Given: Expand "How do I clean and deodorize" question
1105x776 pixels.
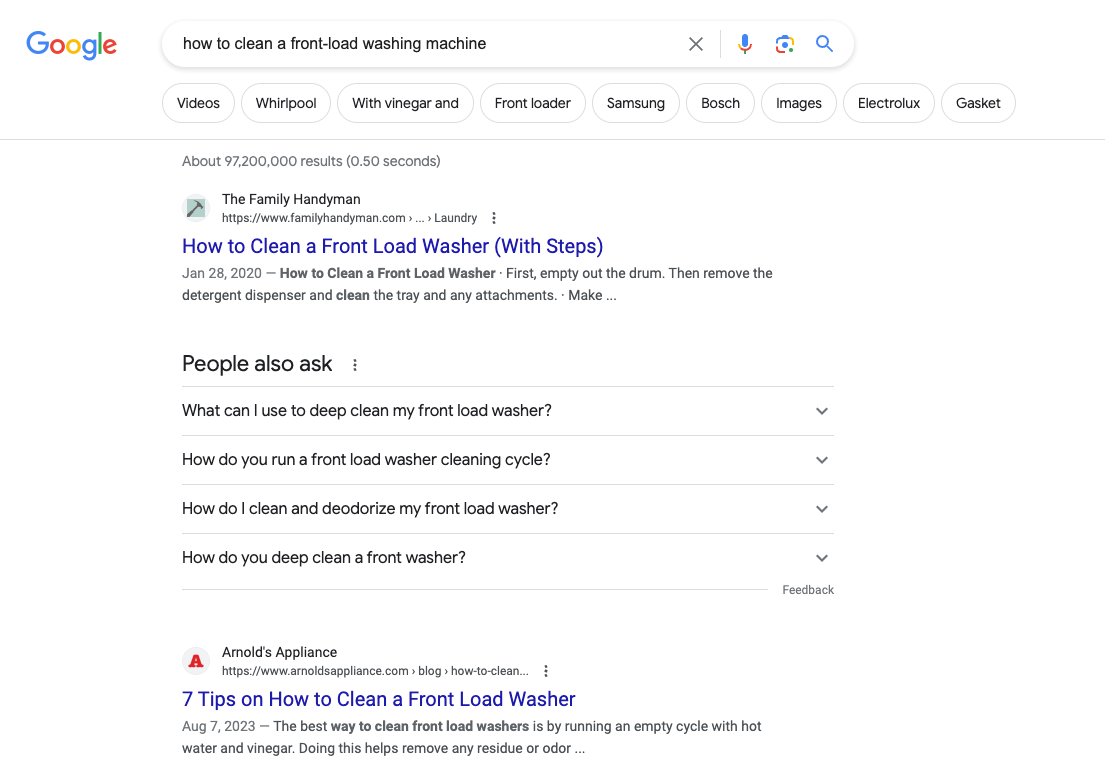Looking at the screenshot, I should tap(507, 509).
